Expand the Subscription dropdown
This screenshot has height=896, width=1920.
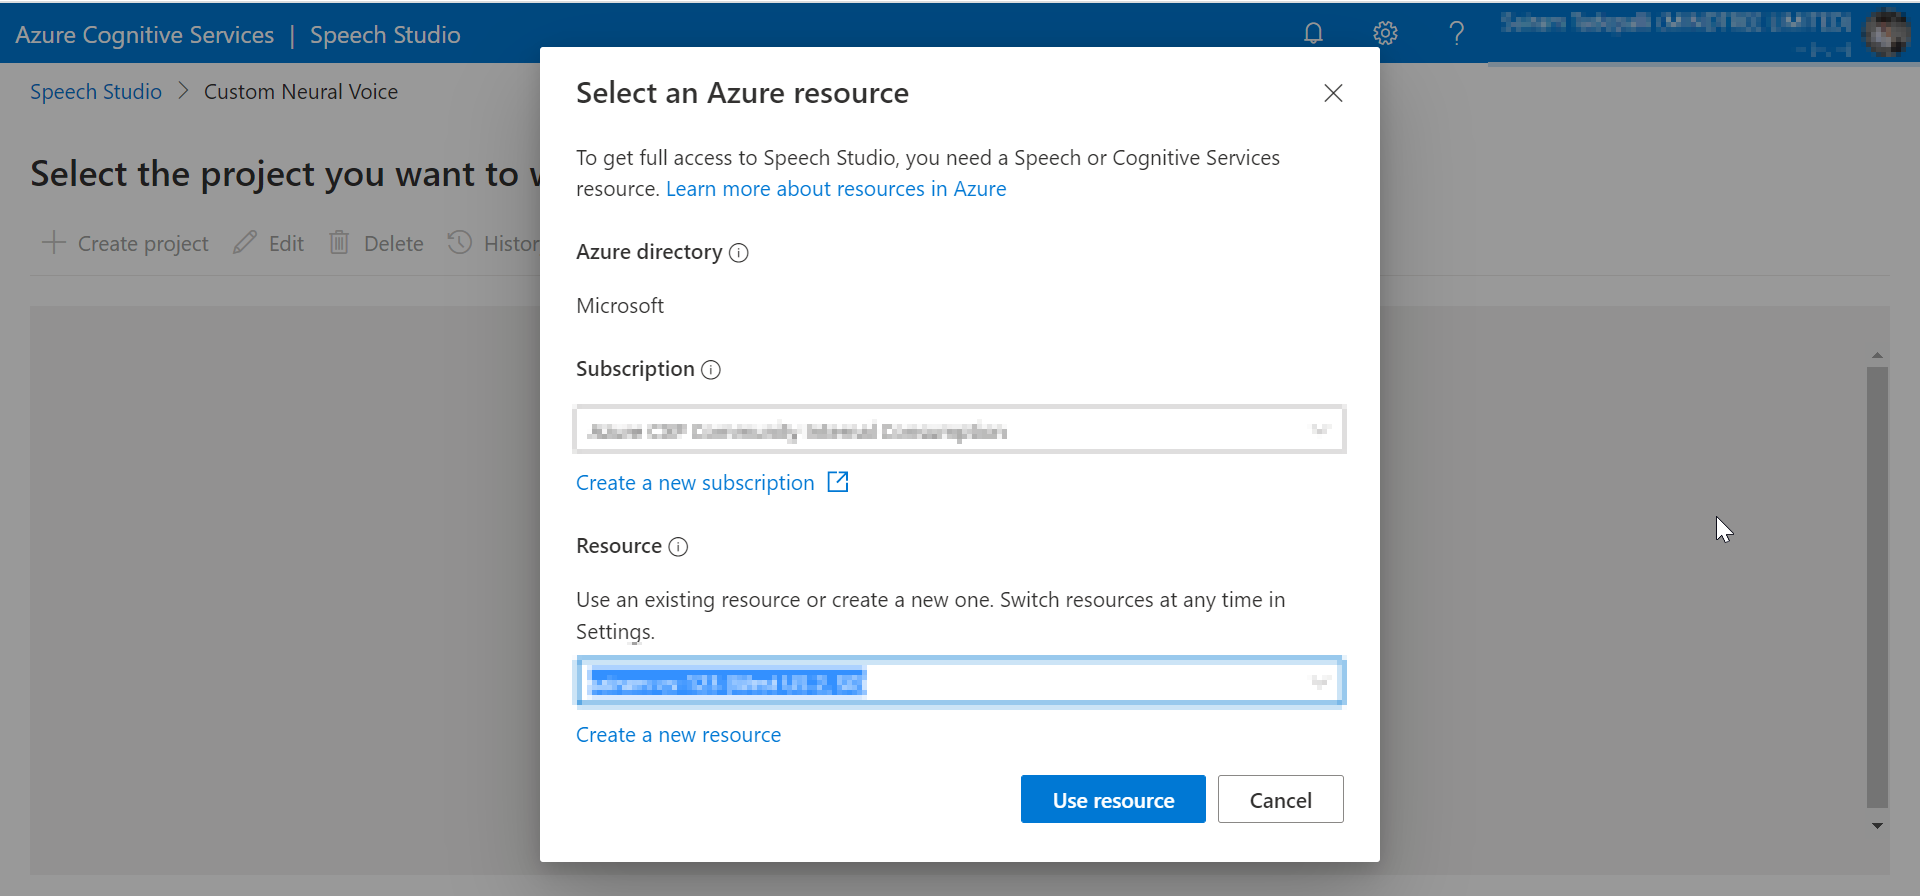click(1320, 430)
